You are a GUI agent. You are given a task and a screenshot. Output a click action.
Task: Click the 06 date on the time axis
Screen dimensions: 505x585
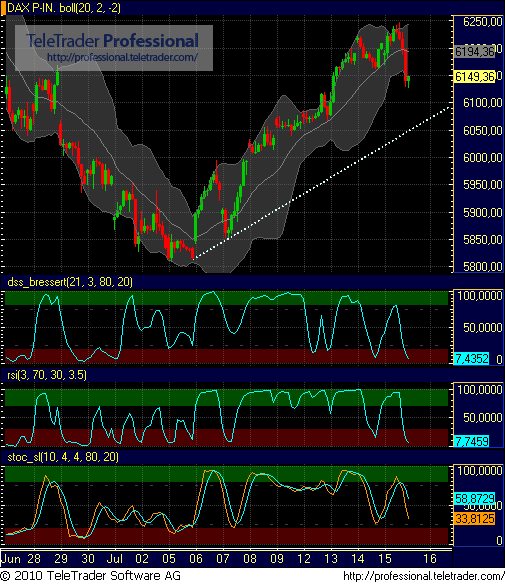(x=196, y=559)
